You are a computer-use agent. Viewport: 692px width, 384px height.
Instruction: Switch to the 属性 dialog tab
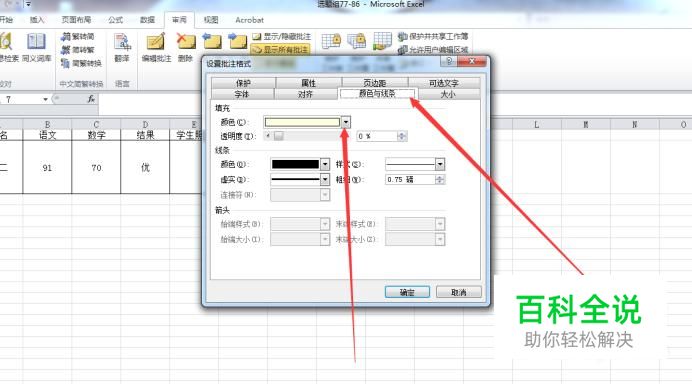[x=308, y=83]
